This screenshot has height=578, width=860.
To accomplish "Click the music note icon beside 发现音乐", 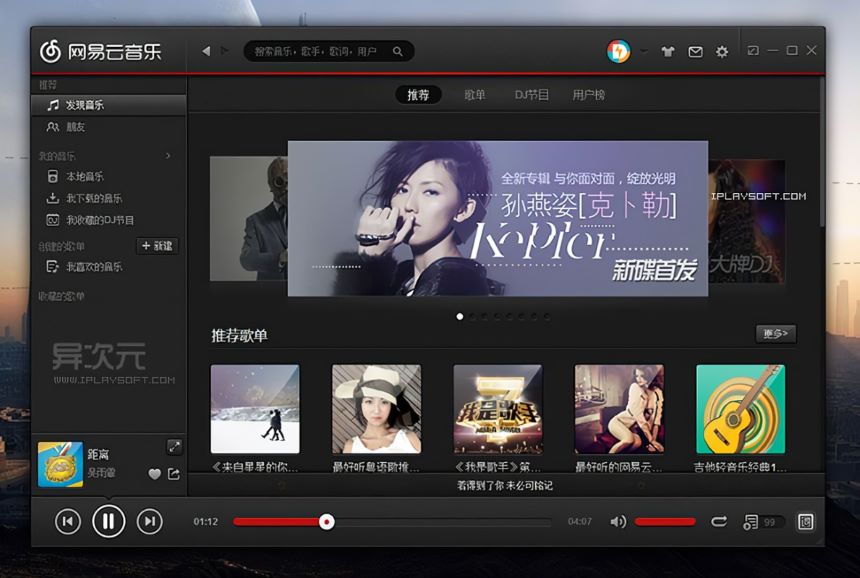I will pos(53,105).
